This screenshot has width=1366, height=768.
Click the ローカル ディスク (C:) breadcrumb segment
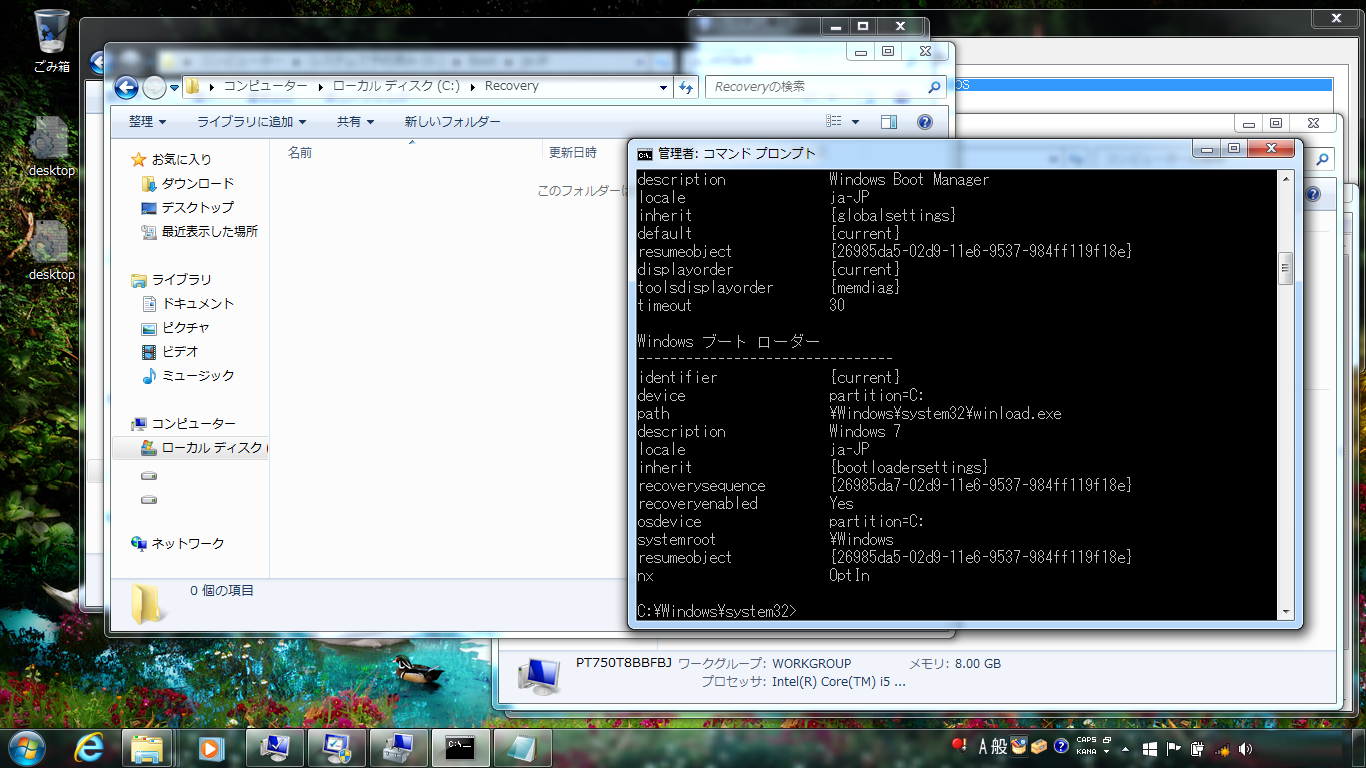(396, 87)
